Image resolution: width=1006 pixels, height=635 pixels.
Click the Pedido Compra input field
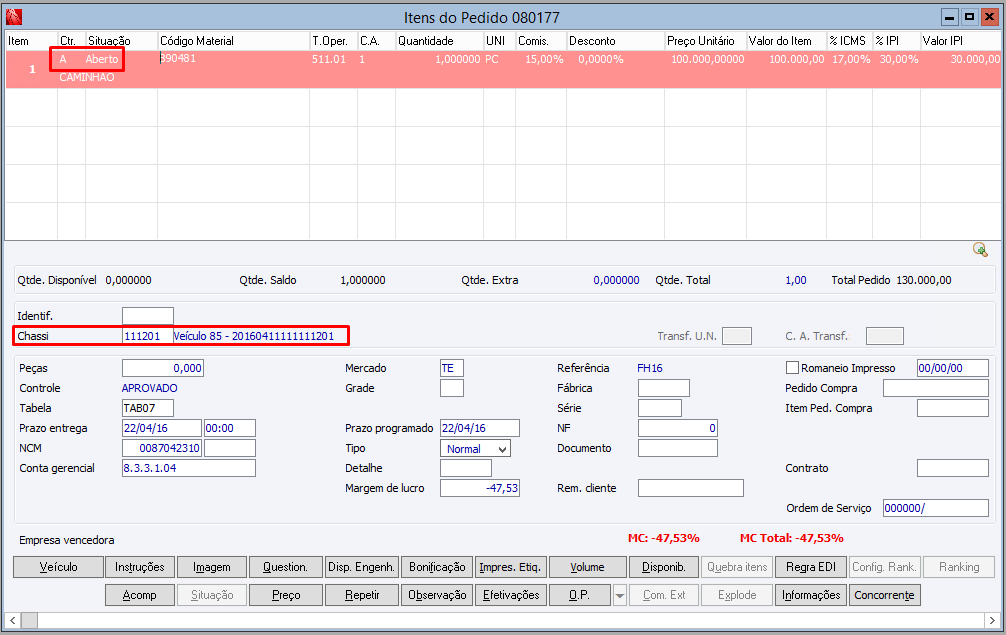point(936,388)
